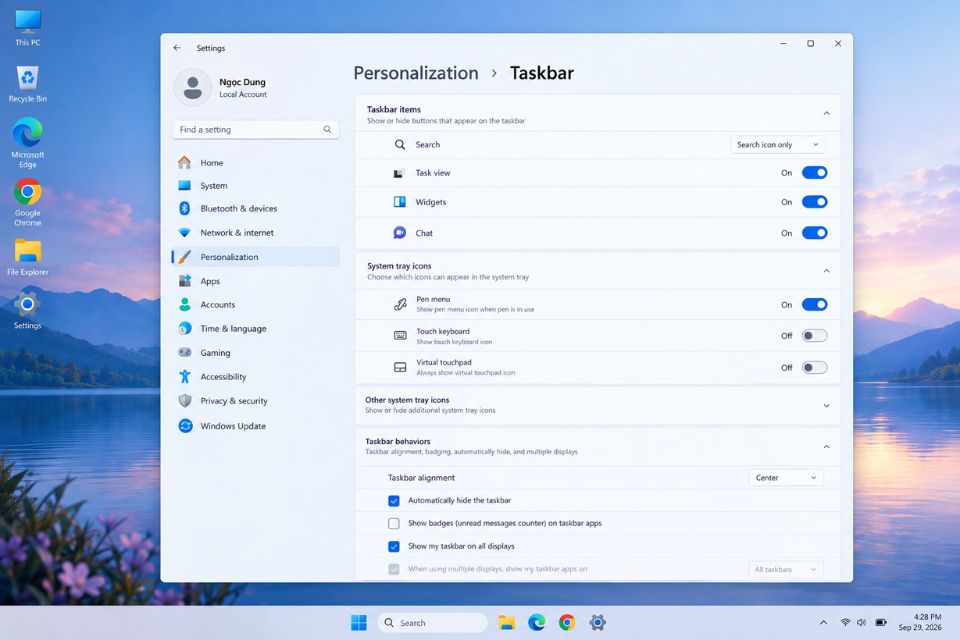Uncheck Automatically hide the taskbar
The image size is (960, 640).
(x=394, y=500)
